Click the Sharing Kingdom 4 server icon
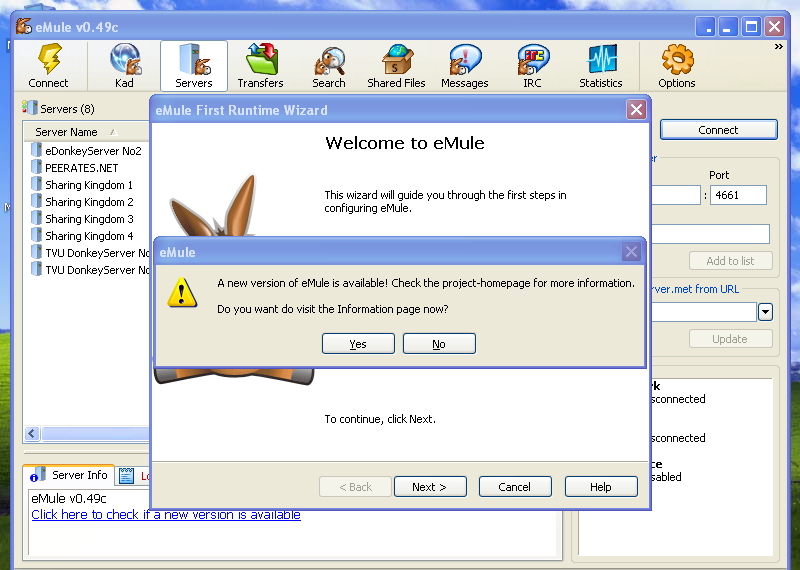Viewport: 800px width, 570px height. [x=36, y=235]
